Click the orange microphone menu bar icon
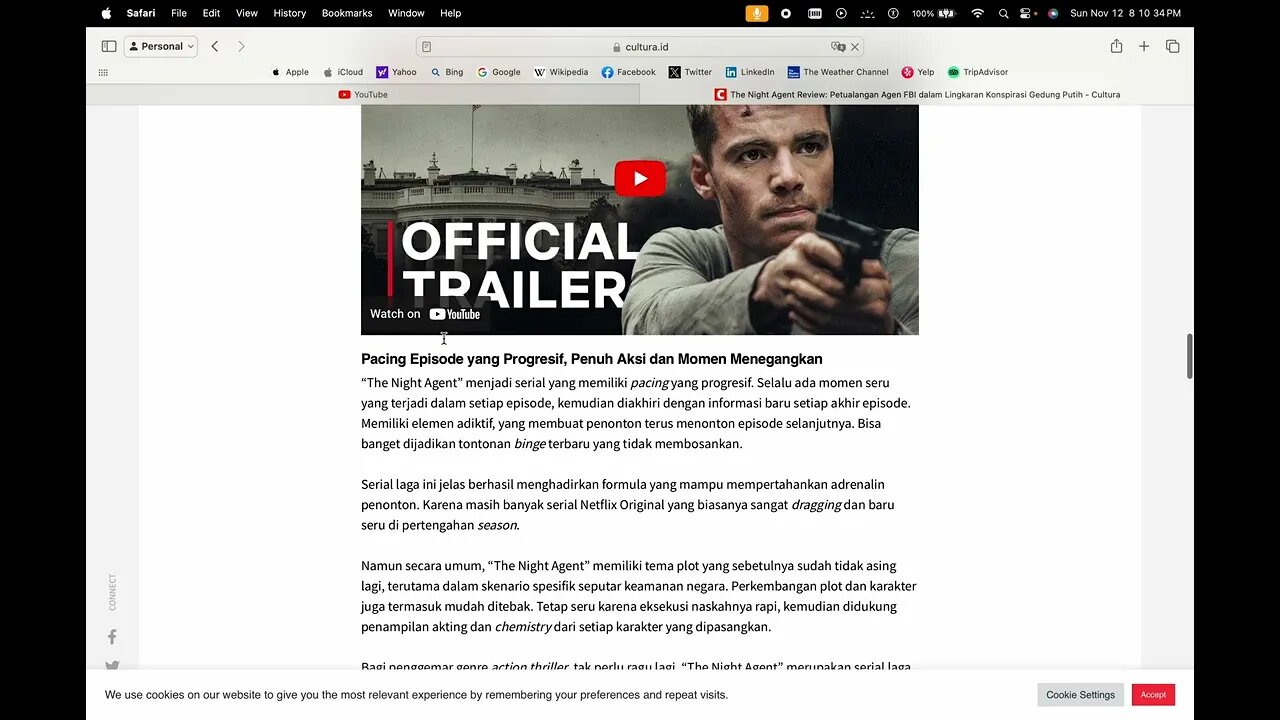The height and width of the screenshot is (720, 1280). point(757,13)
